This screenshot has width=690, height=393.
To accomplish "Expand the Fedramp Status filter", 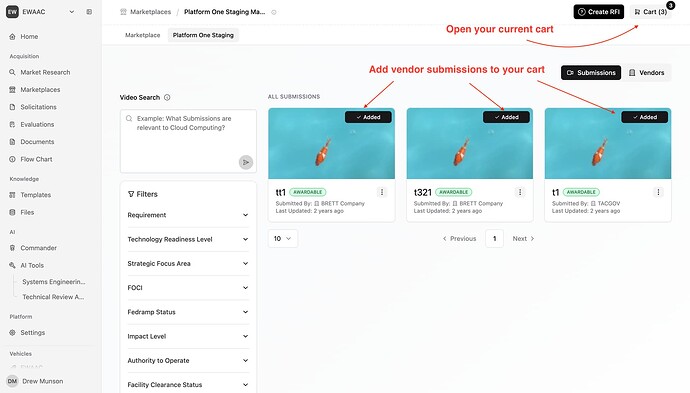I will 188,312.
